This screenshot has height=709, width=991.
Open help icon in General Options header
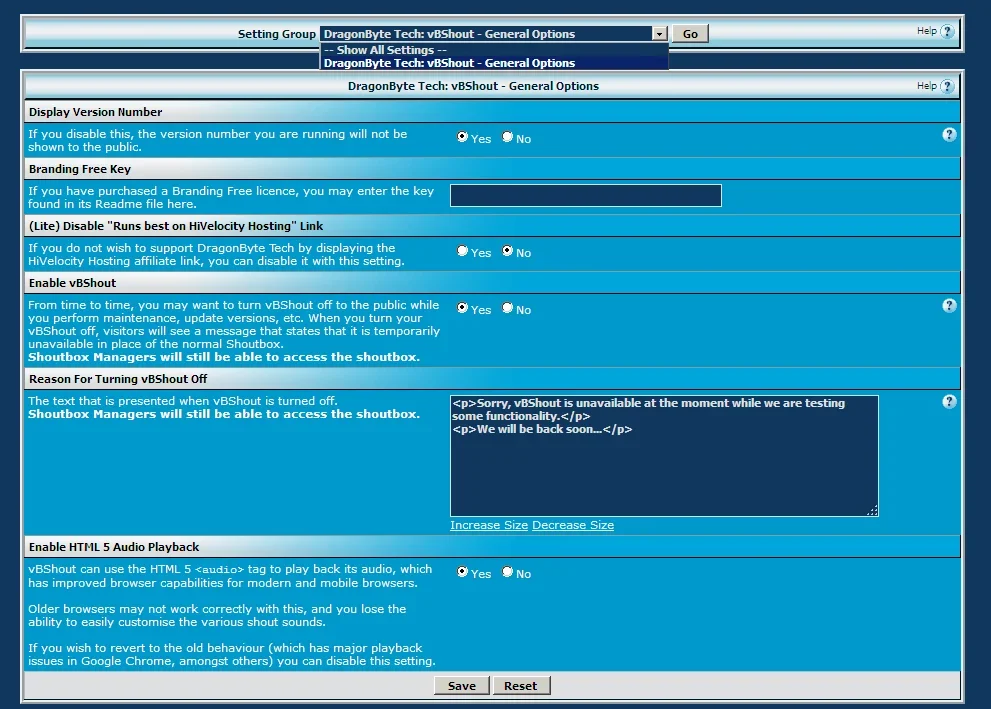click(x=947, y=87)
